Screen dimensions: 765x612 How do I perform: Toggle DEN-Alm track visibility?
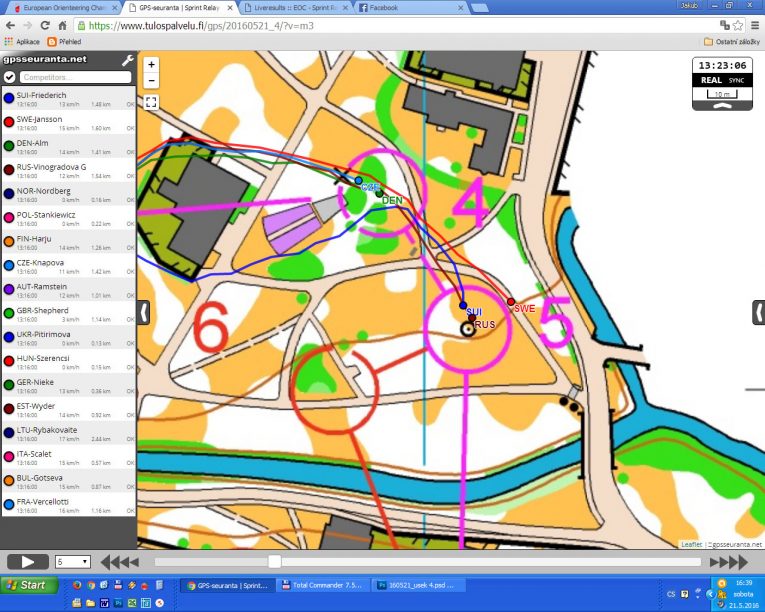point(9,146)
